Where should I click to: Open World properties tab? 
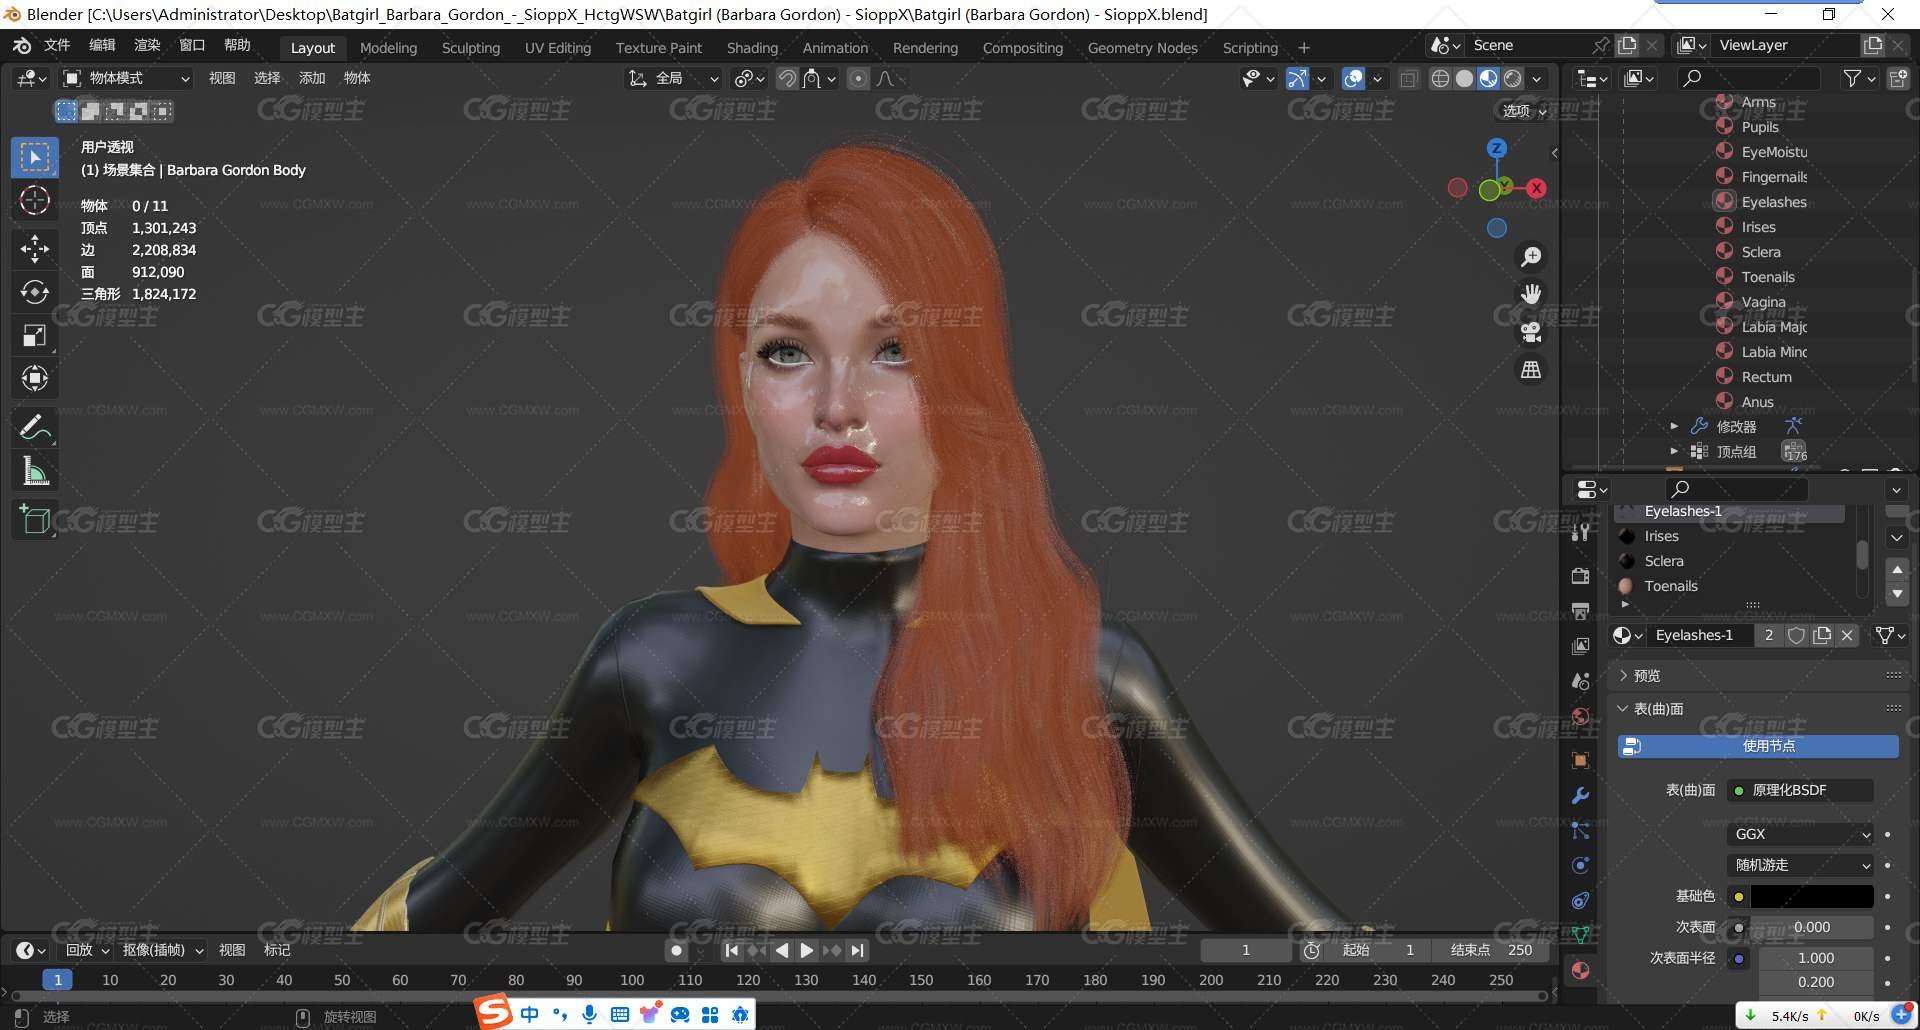(x=1581, y=716)
